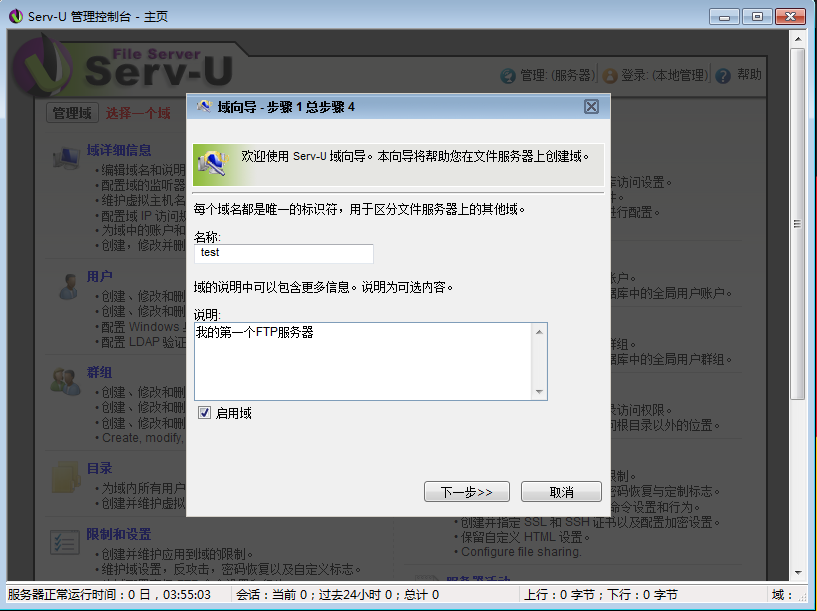
Task: Close the domain wizard dialog
Action: (x=591, y=107)
